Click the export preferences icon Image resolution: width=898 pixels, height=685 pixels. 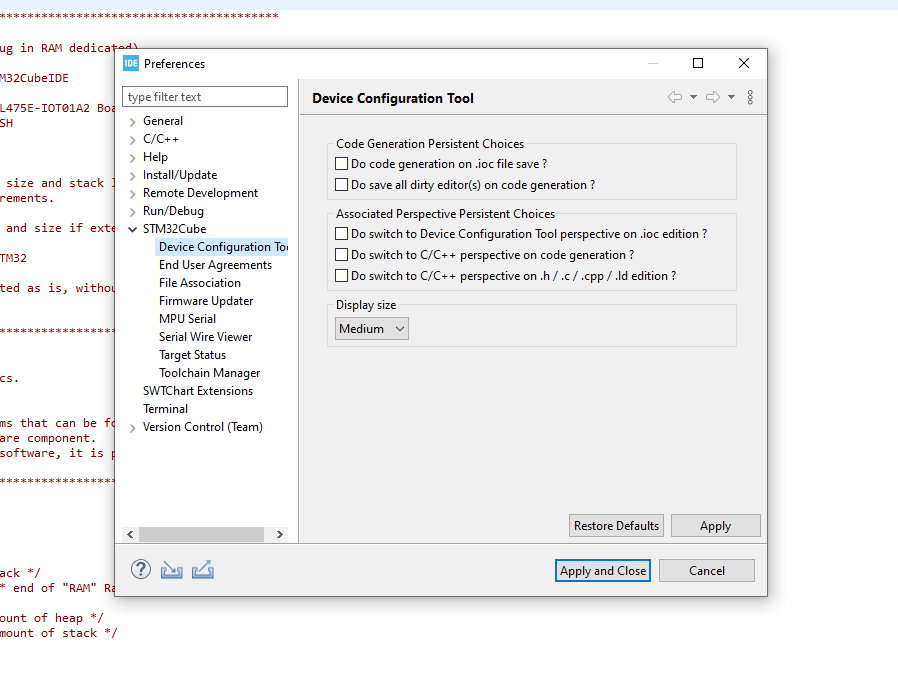pos(203,569)
